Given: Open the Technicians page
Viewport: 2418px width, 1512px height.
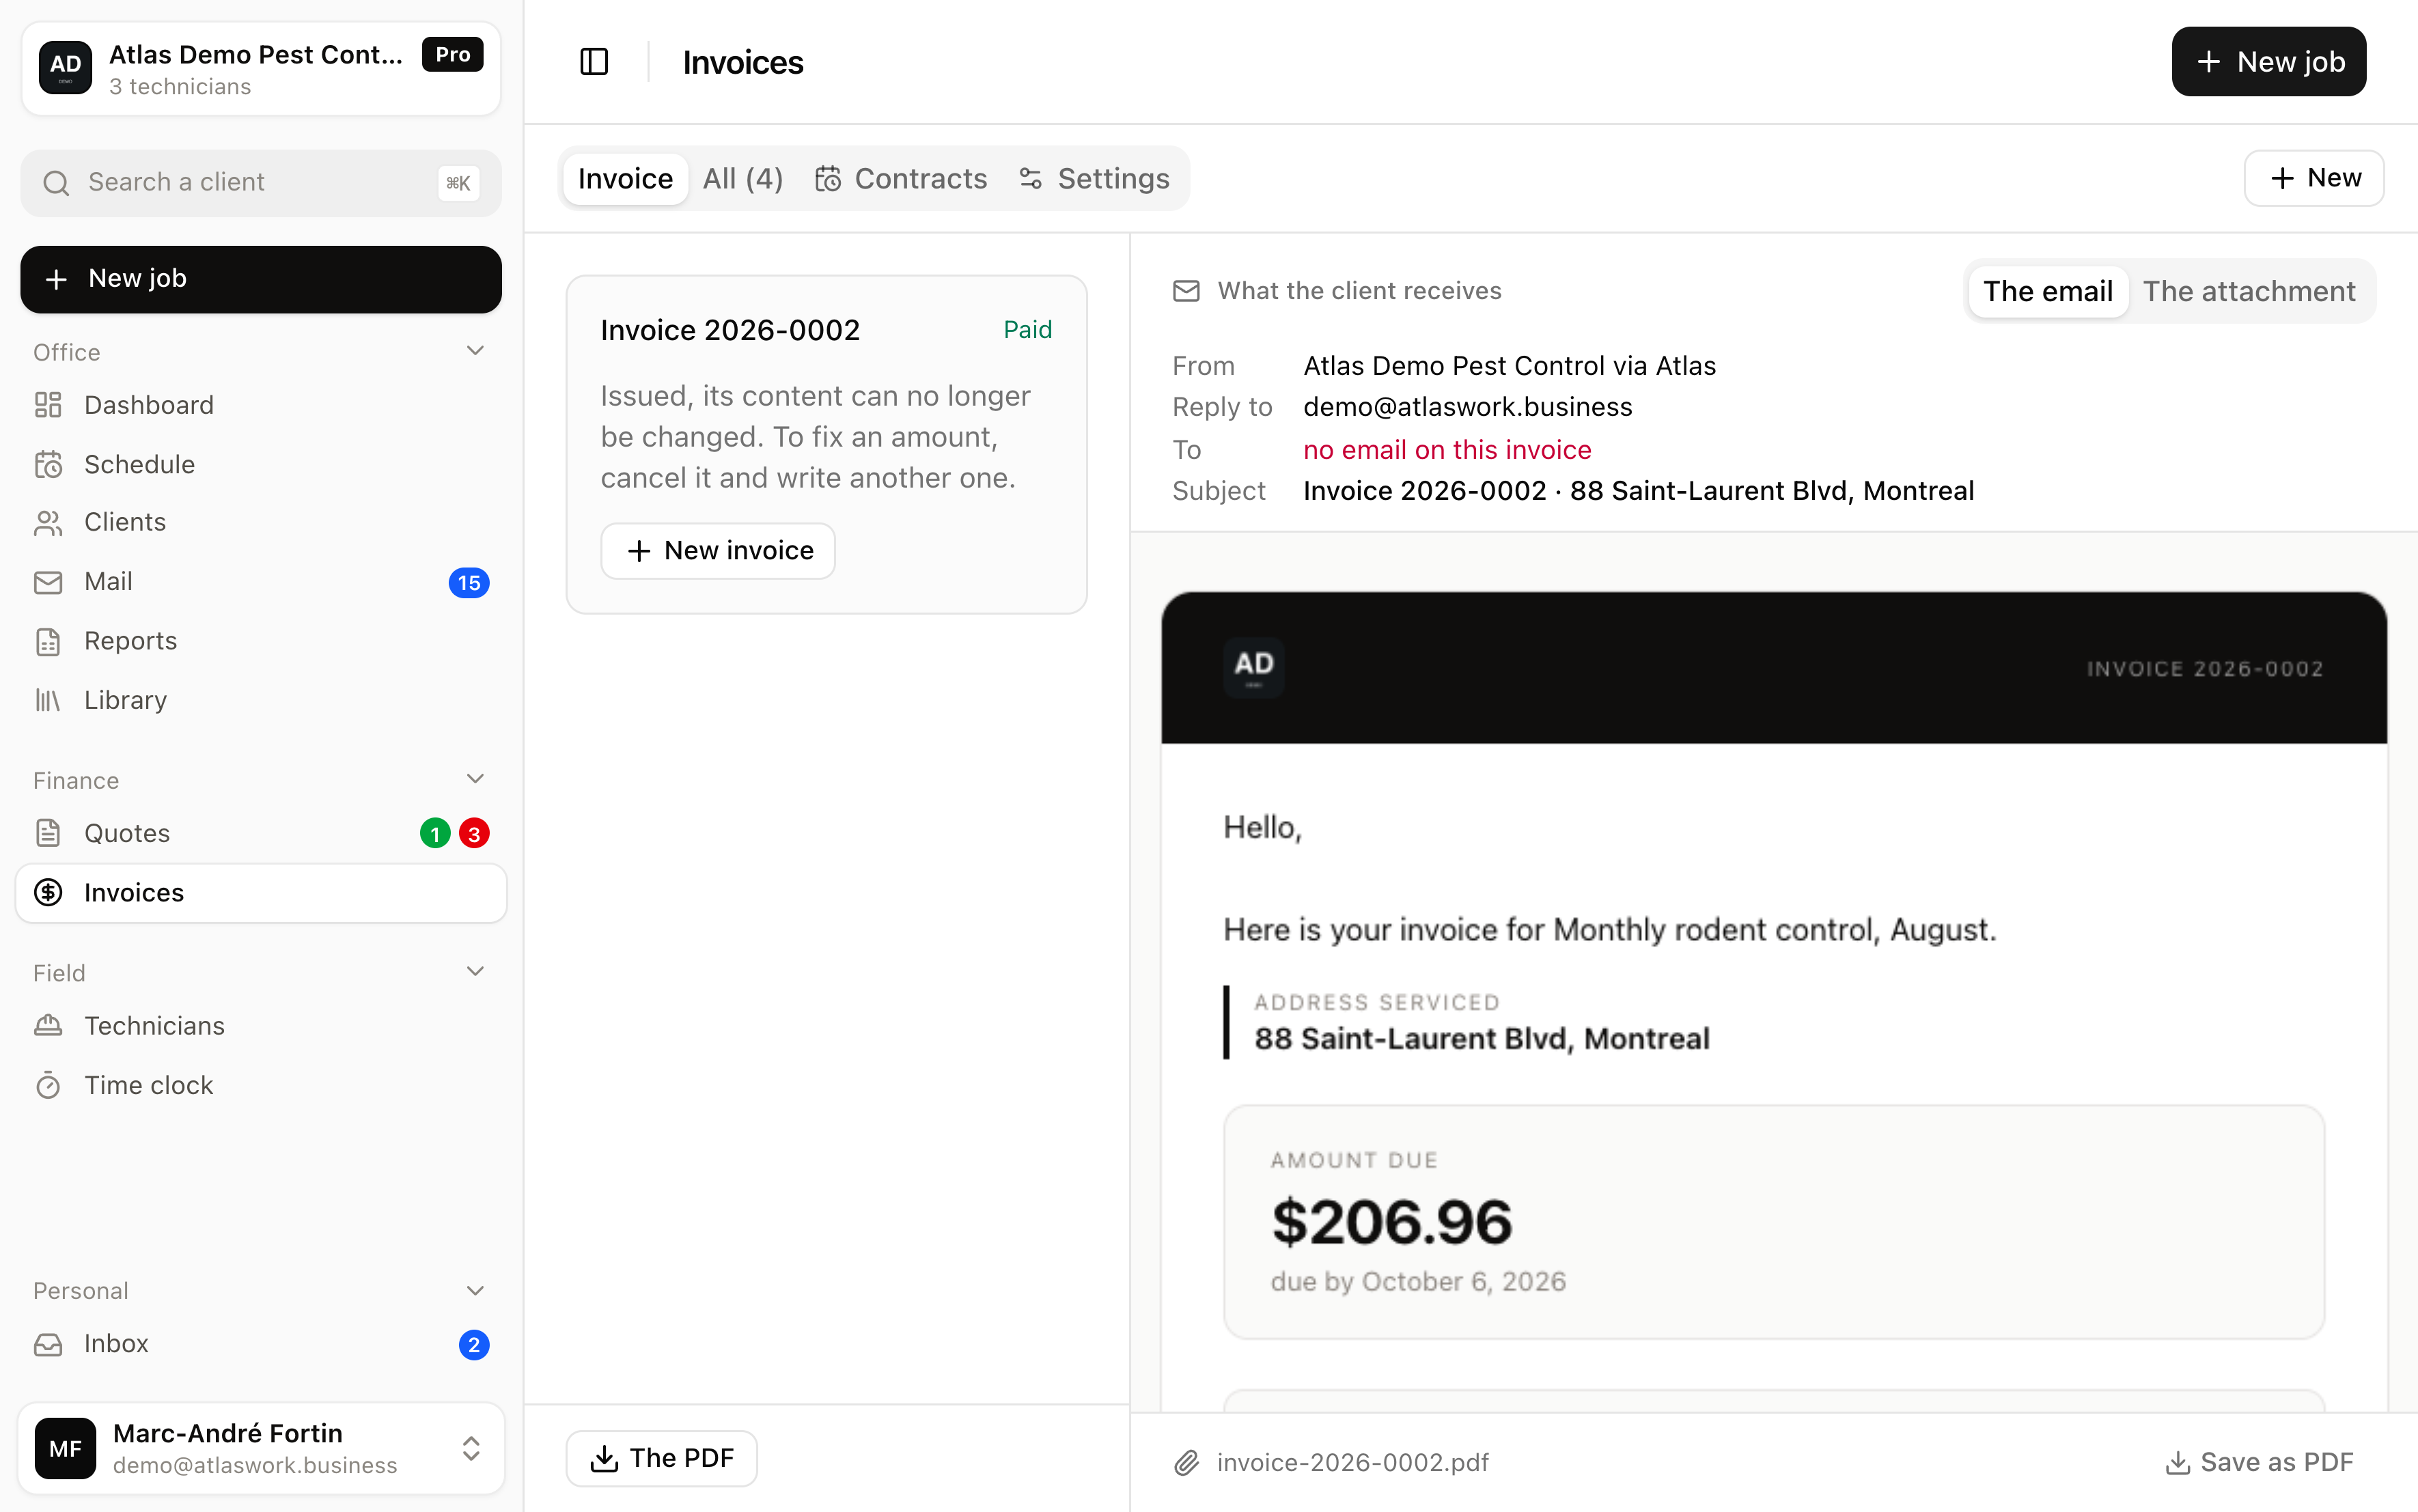Looking at the screenshot, I should pos(261,1026).
